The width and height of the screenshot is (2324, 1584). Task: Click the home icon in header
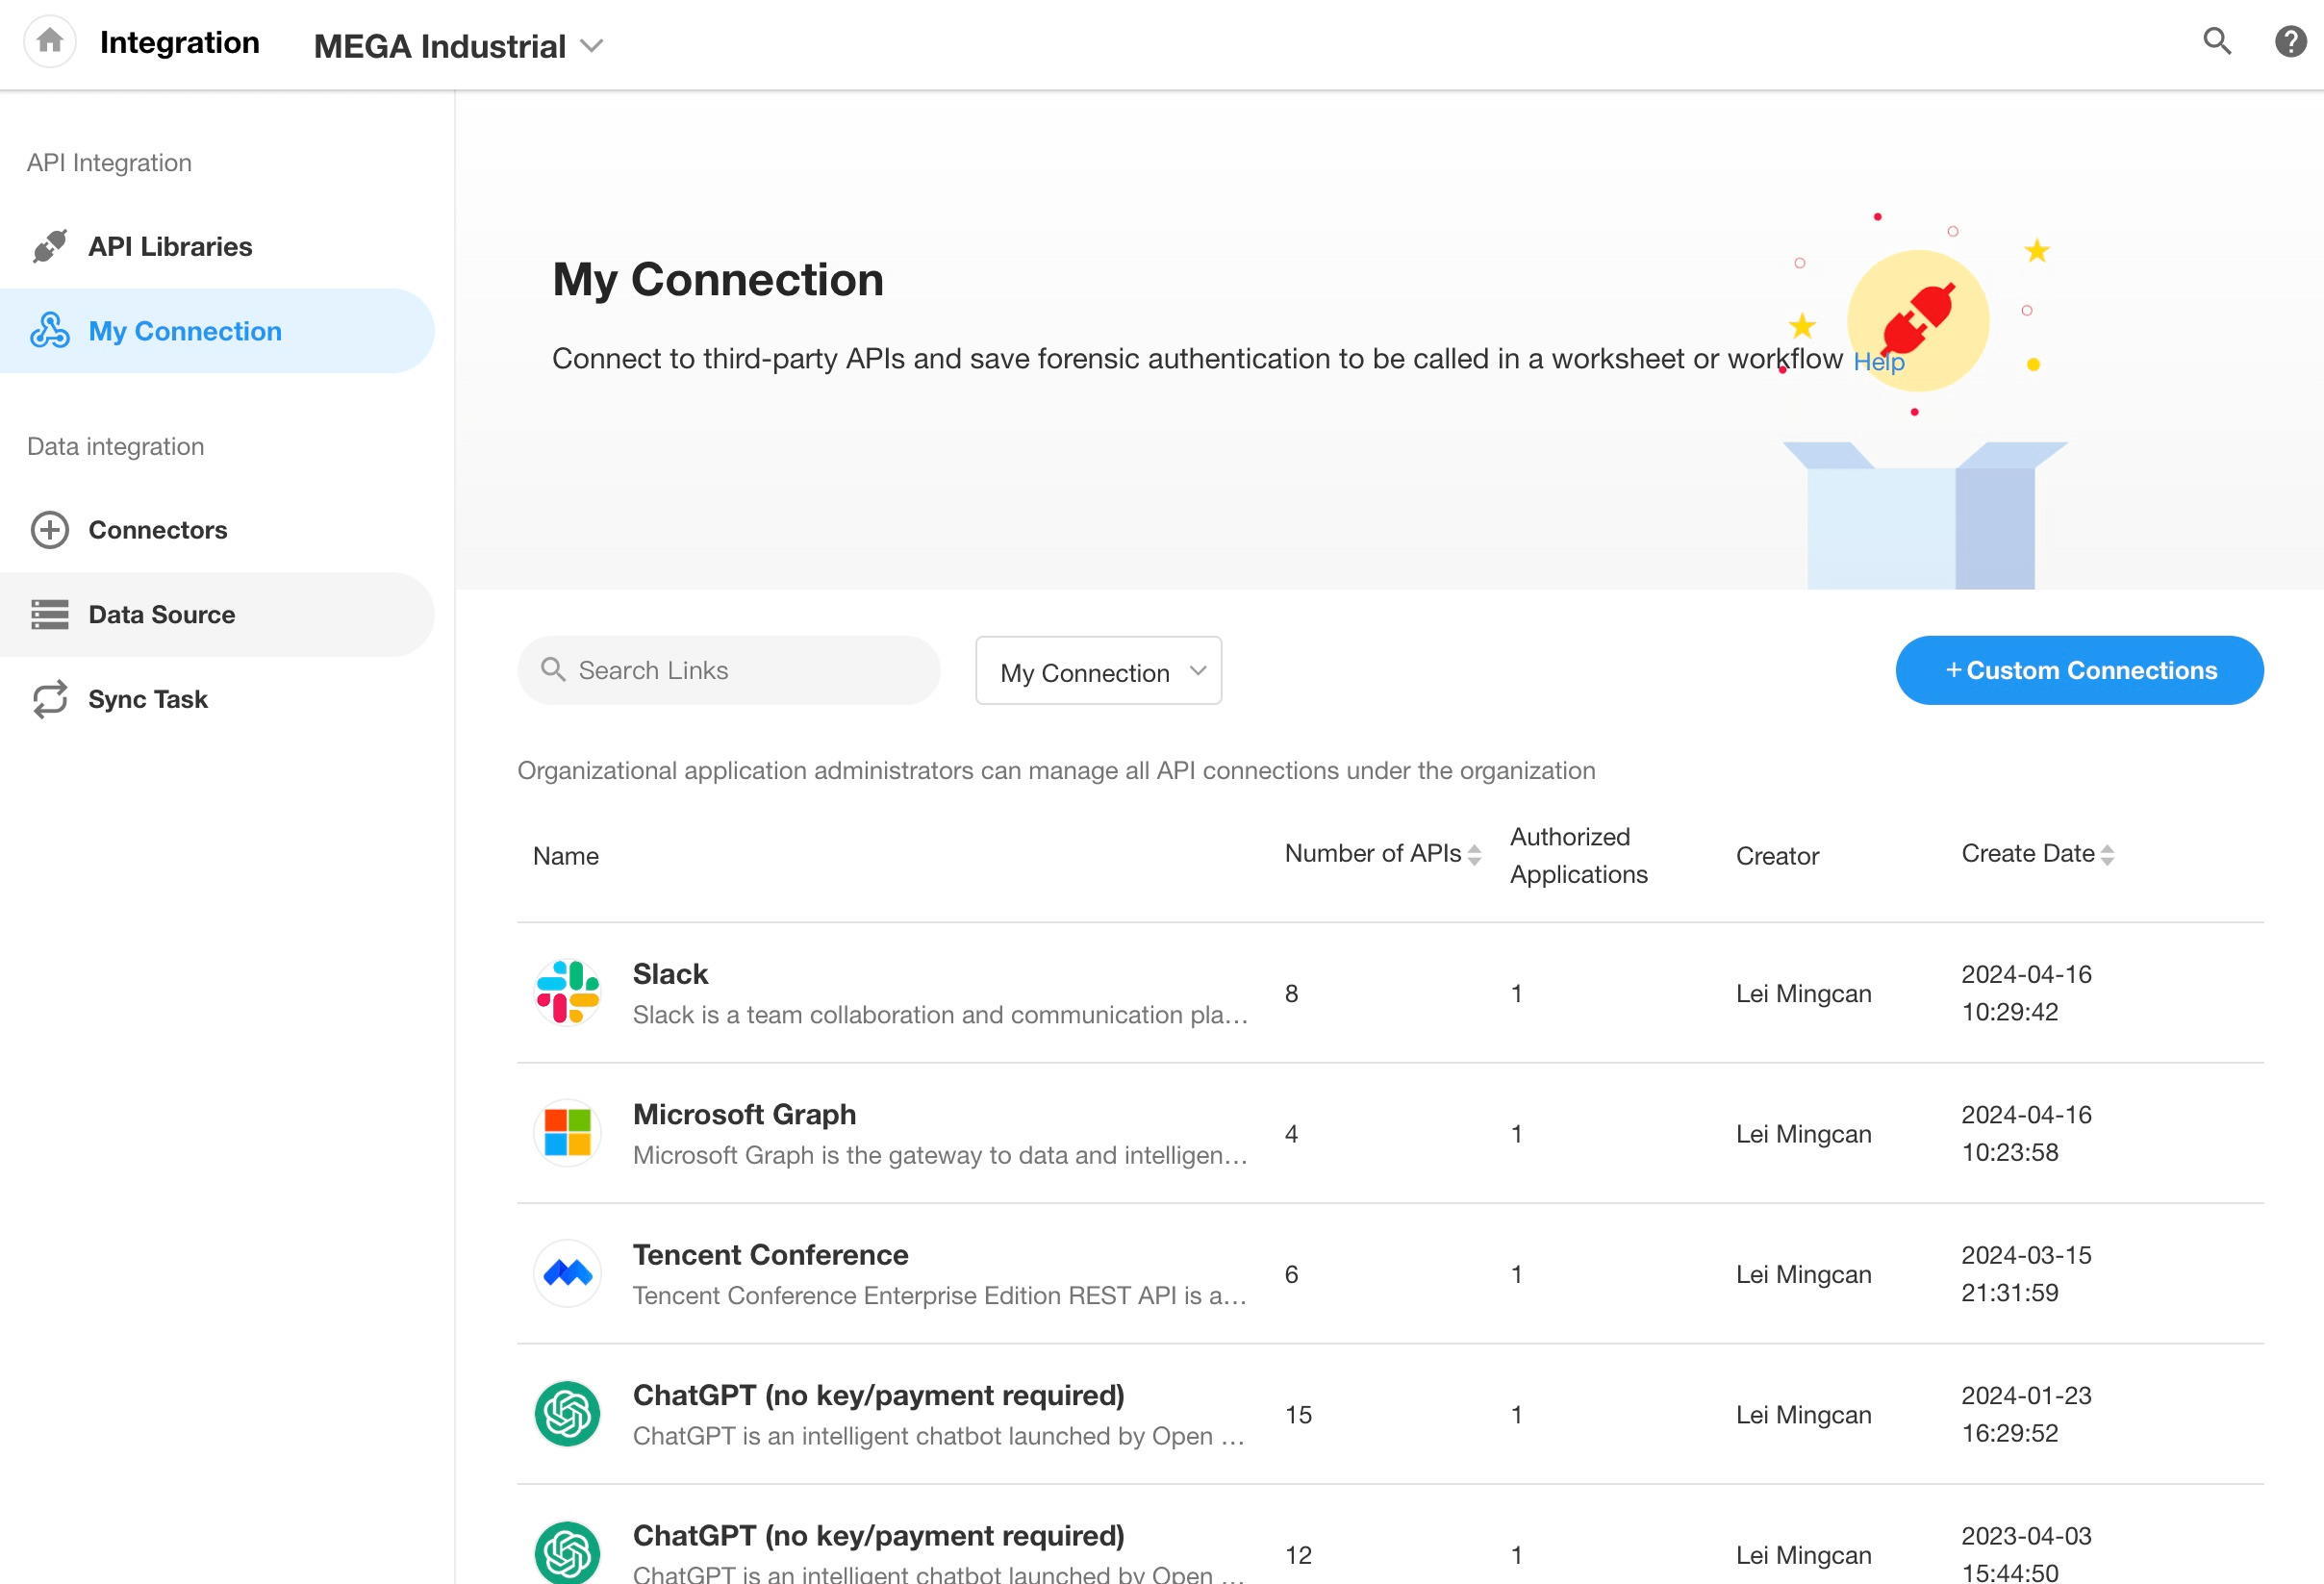49,42
